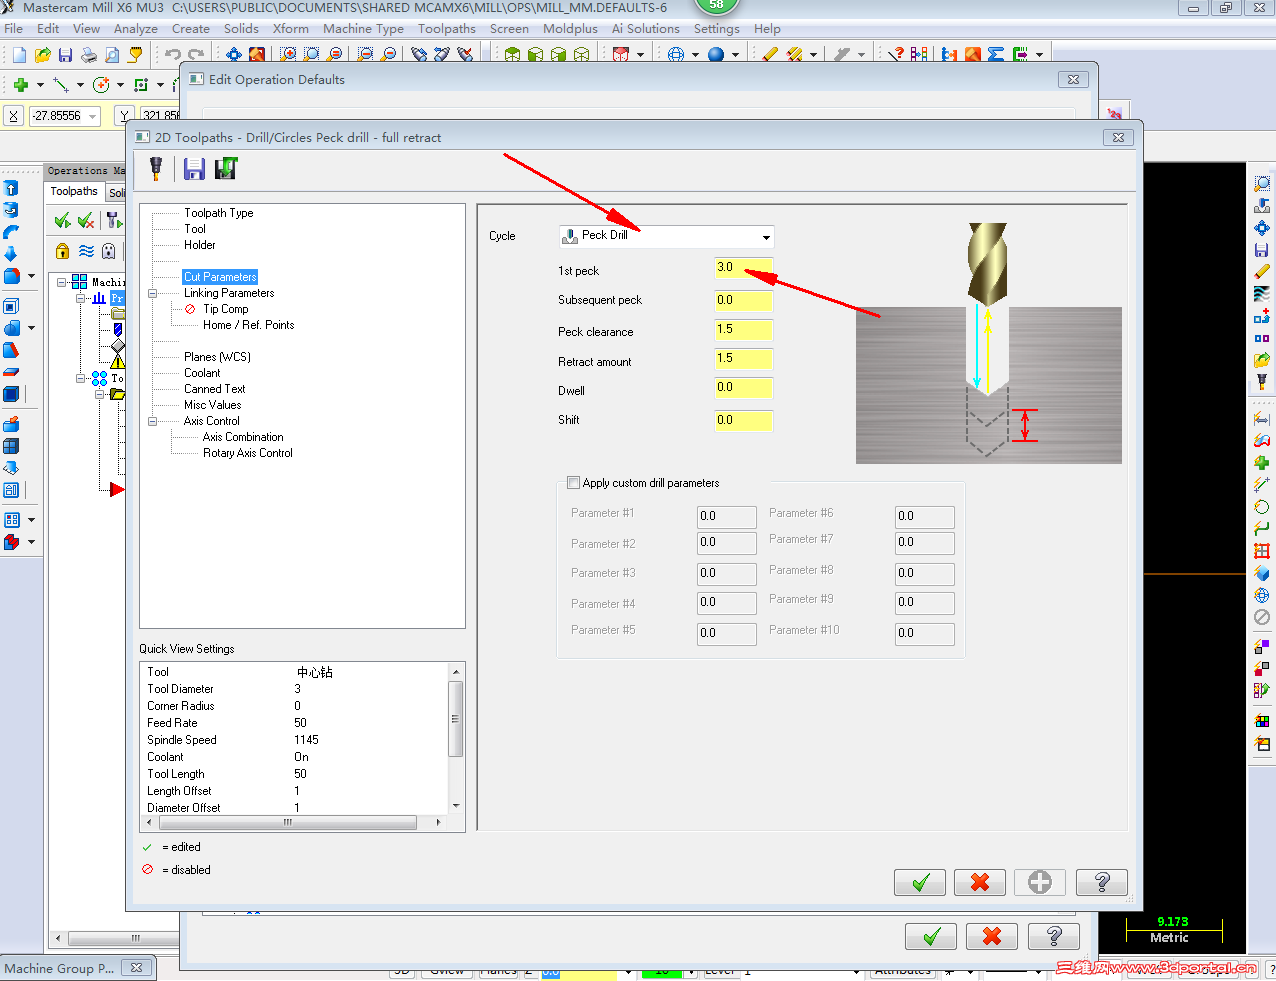
Task: Select Home / Ref. Points tree item
Action: click(x=248, y=325)
